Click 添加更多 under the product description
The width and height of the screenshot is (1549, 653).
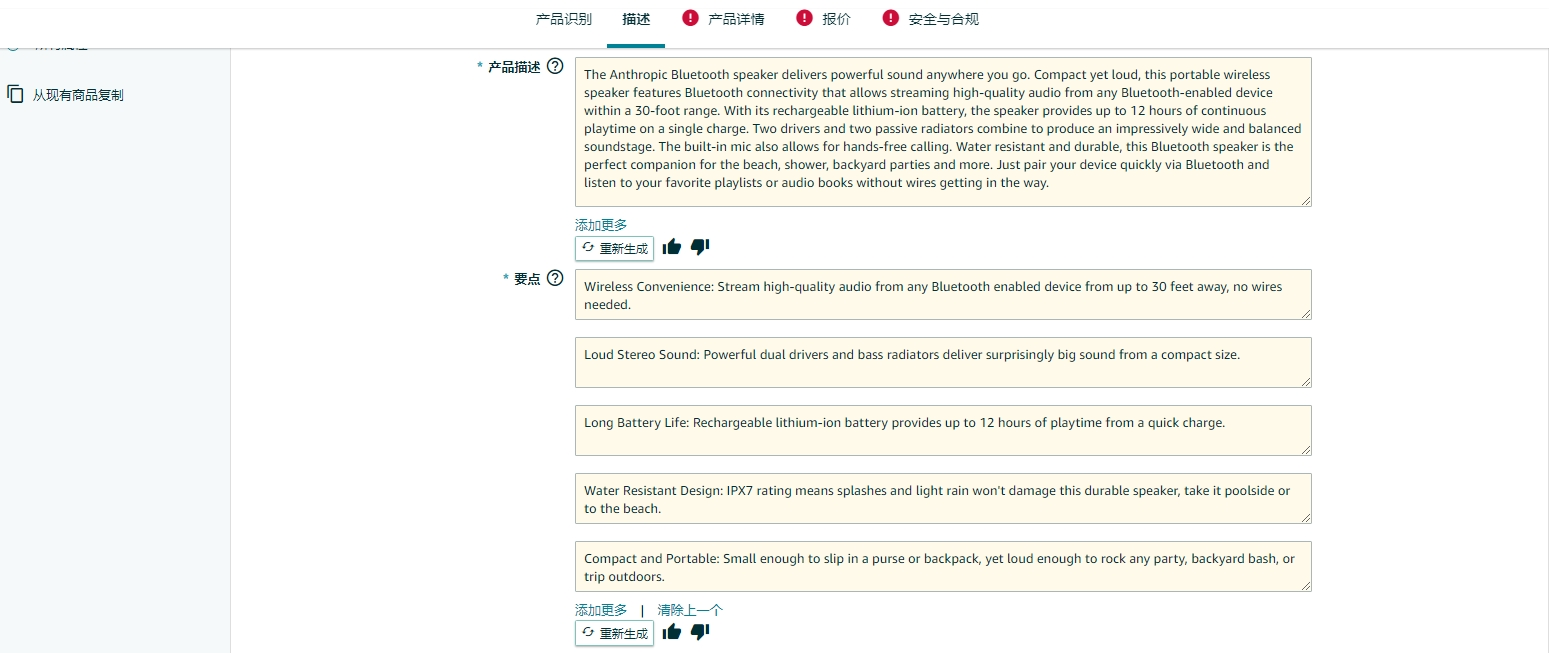(x=601, y=225)
